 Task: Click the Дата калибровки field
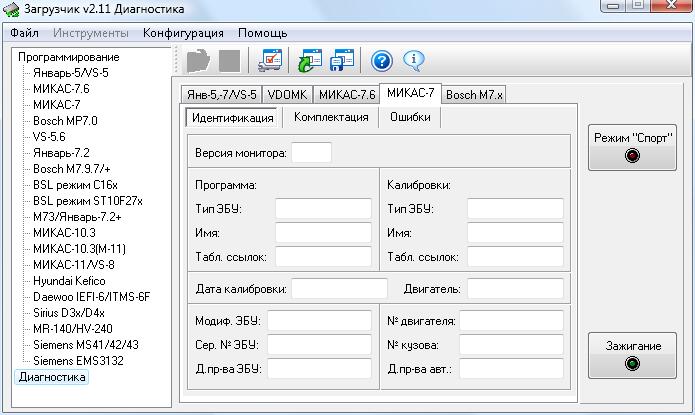(340, 289)
